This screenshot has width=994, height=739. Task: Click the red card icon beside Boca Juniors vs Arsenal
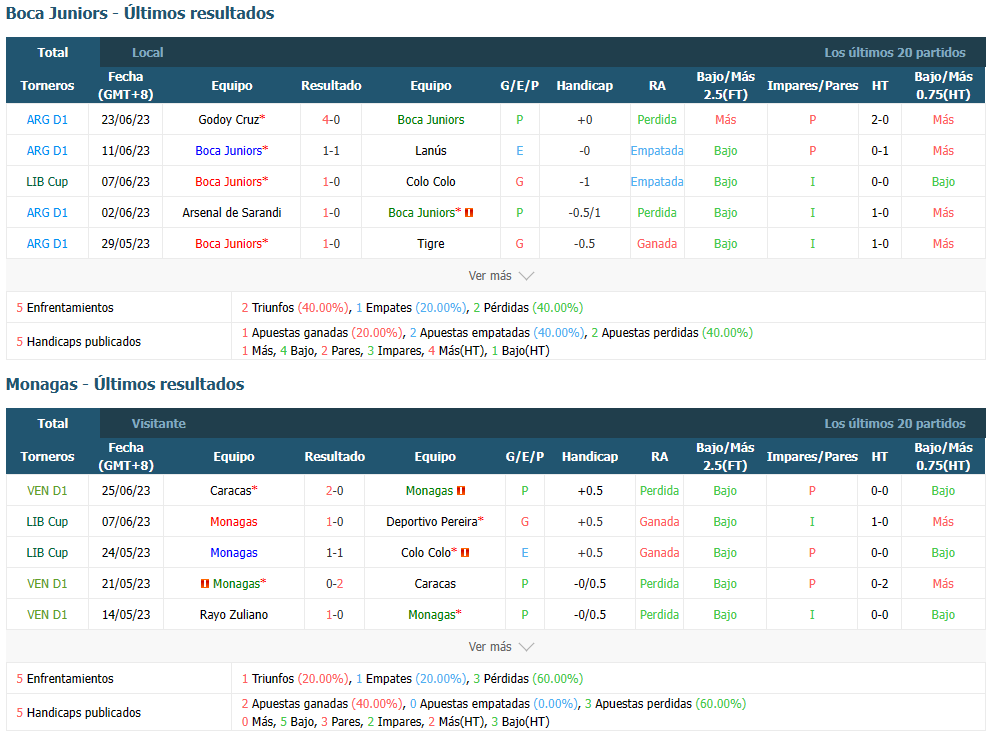[x=469, y=213]
